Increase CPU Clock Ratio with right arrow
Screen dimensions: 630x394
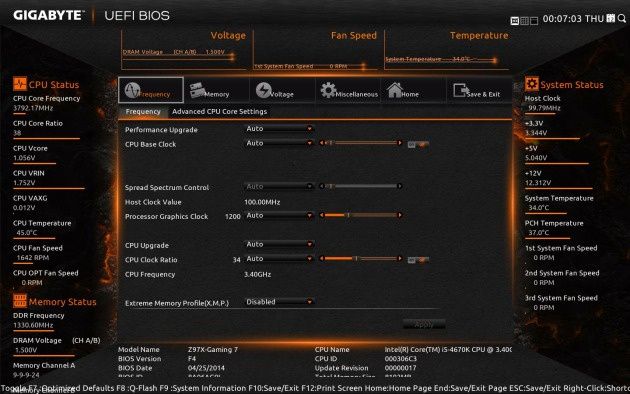[399, 259]
